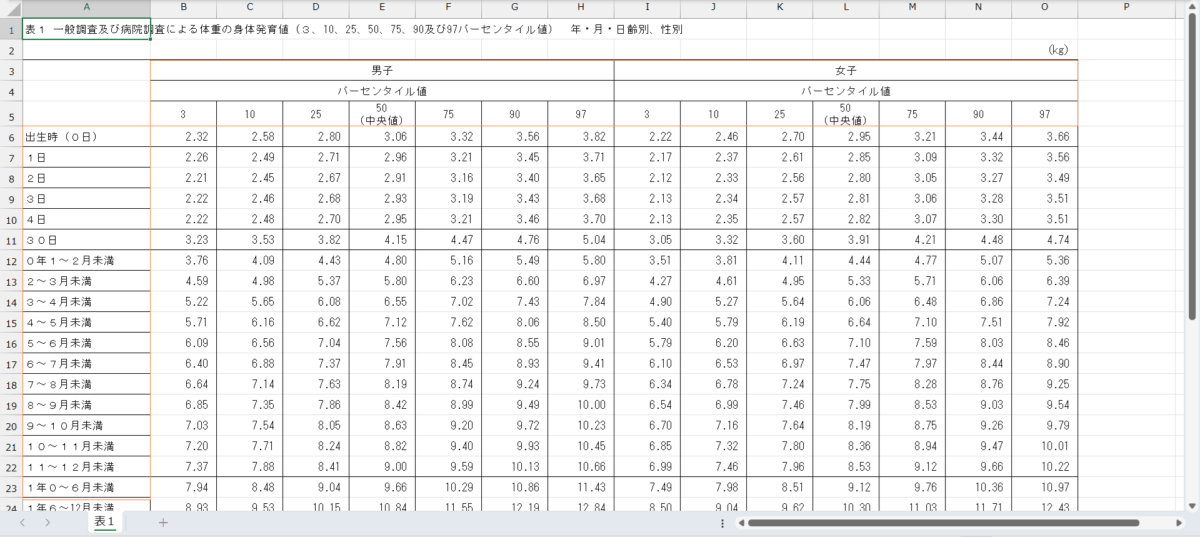
Task: Select row 2 header
Action: click(x=11, y=49)
